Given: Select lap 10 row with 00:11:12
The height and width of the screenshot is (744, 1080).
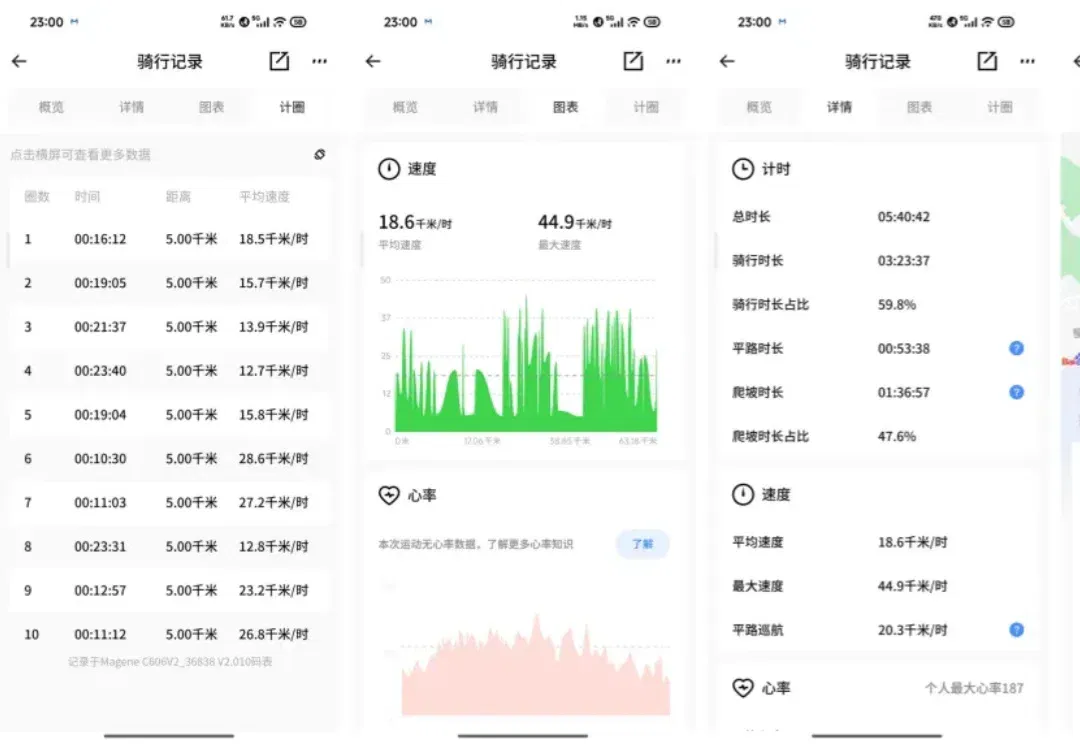Looking at the screenshot, I should 169,634.
